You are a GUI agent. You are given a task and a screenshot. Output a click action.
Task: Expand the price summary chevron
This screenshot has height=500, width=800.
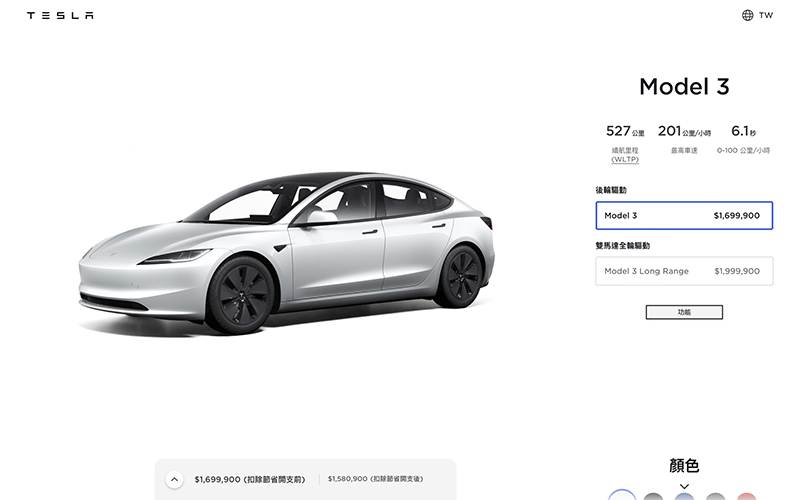pos(174,480)
